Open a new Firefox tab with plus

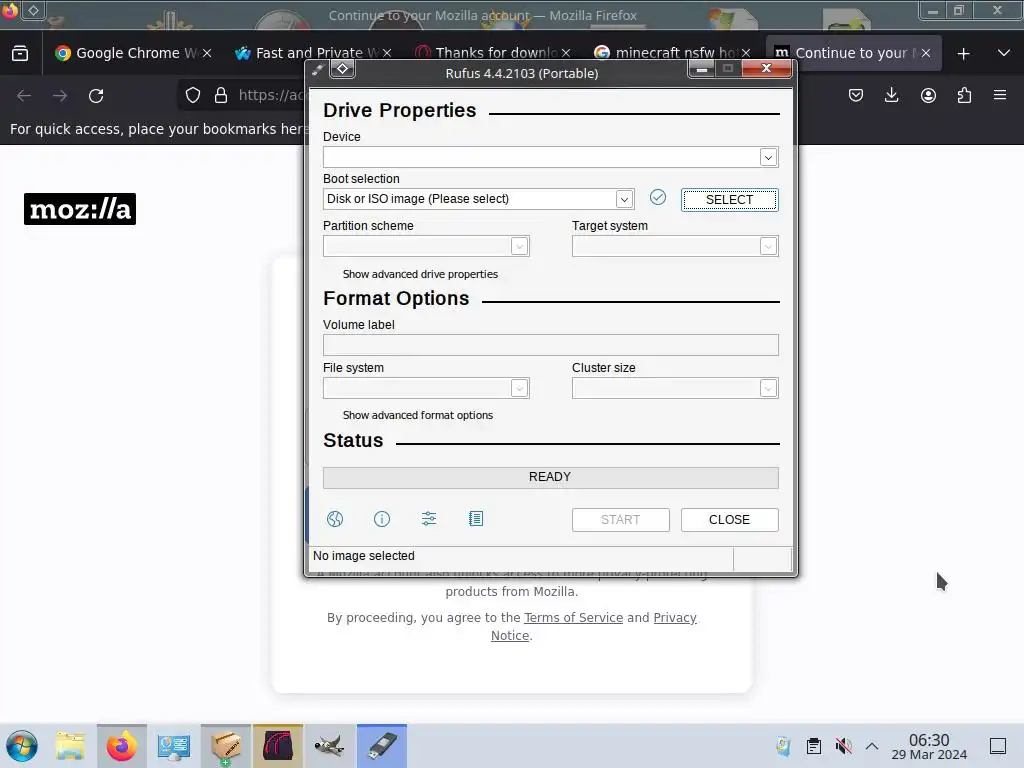963,54
